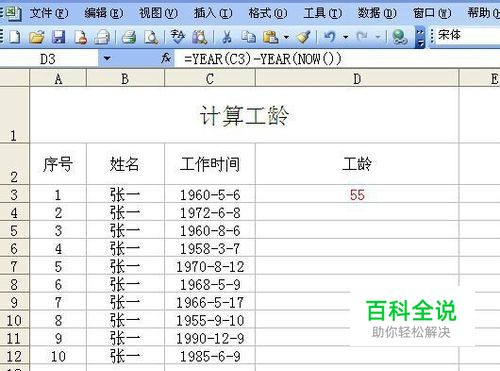Open the 帮助 help menu
This screenshot has height=371, width=500.
coord(483,13)
